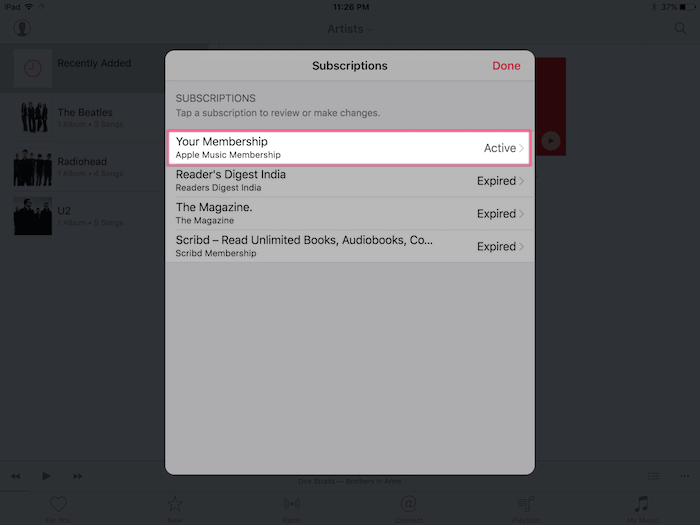This screenshot has height=525, width=700.
Task: Open account profile icon
Action: tap(22, 28)
